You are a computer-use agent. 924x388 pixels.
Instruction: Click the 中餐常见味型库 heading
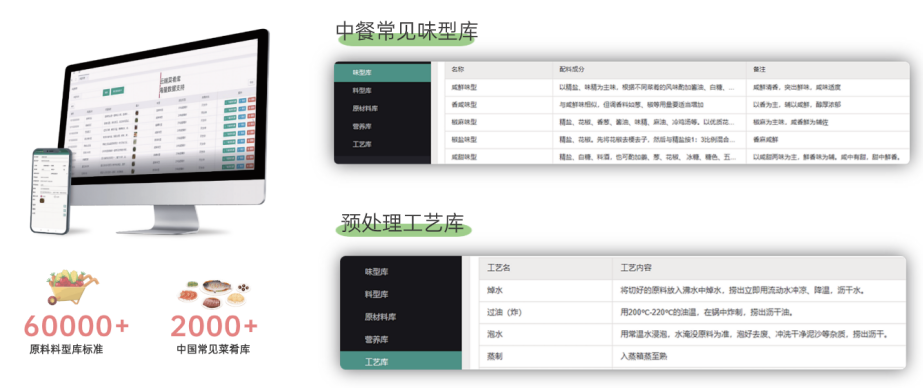pyautogui.click(x=407, y=31)
